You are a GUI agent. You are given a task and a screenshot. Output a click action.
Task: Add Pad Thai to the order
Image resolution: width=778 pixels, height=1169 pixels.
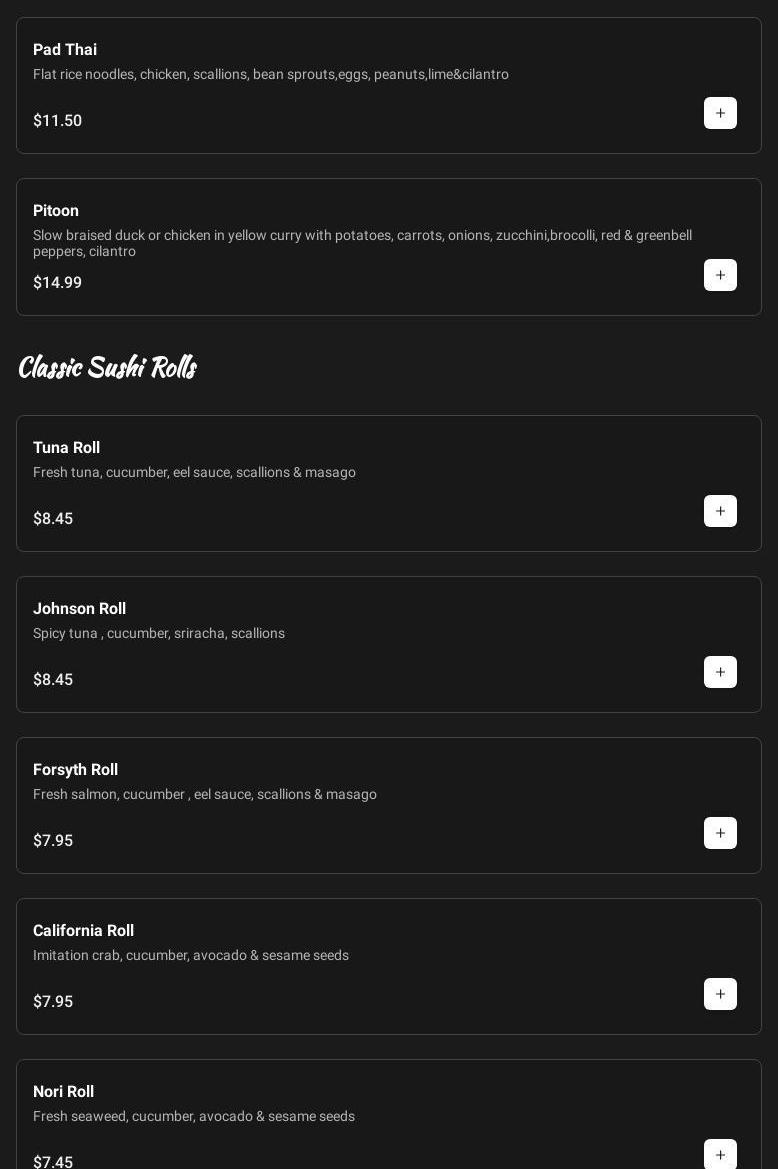tap(720, 113)
